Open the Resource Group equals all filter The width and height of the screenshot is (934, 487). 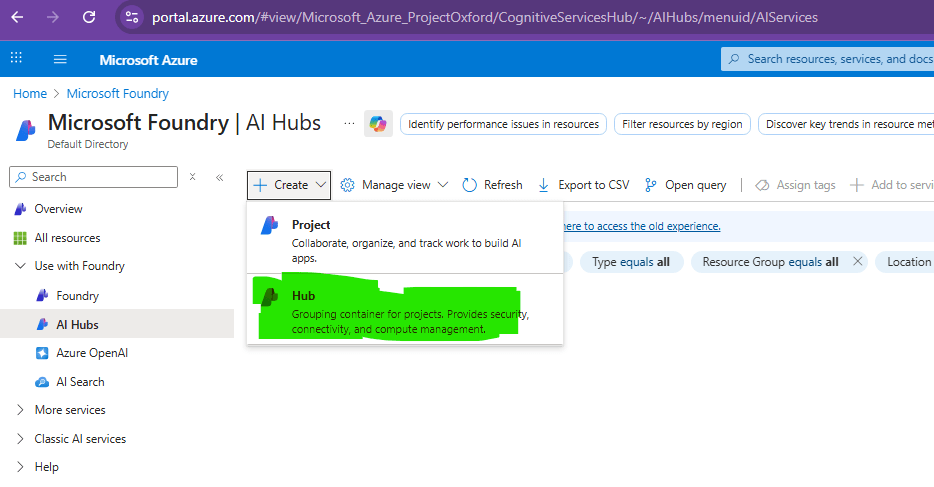tap(770, 262)
